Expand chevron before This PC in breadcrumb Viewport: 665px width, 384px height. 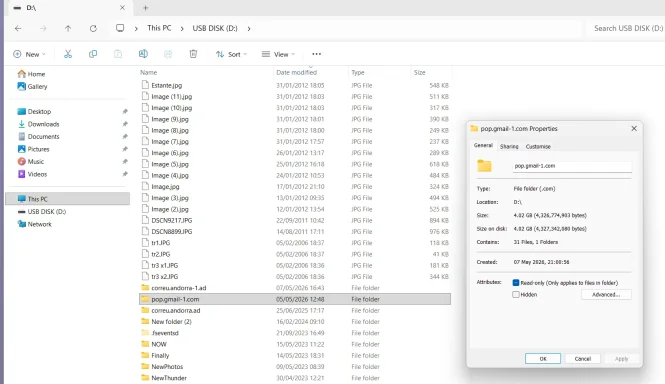(136, 28)
